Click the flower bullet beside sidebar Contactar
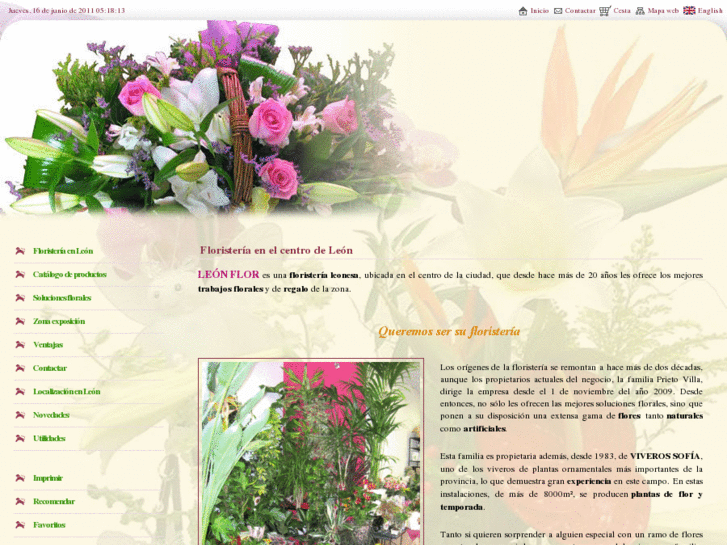 tap(20, 368)
